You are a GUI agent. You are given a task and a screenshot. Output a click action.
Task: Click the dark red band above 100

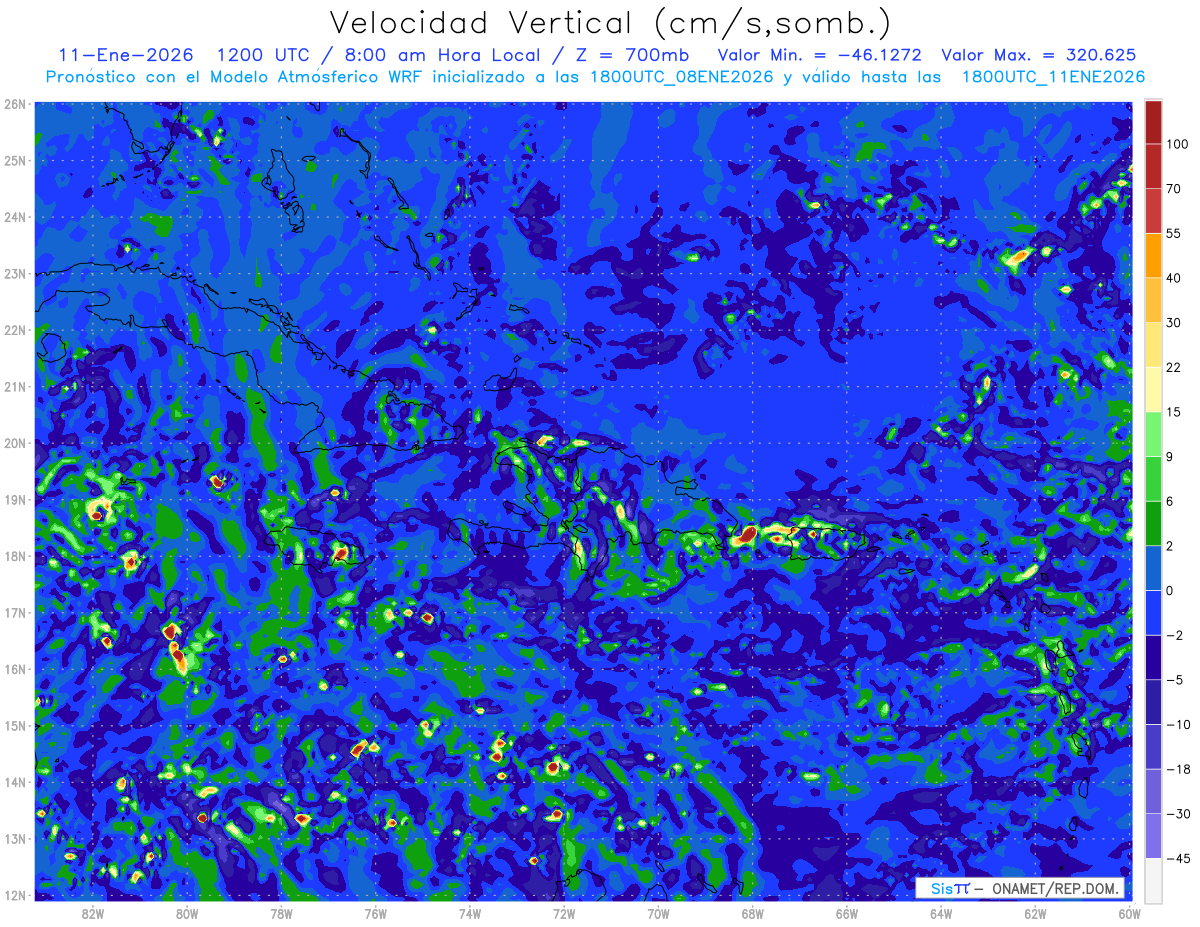click(1153, 121)
